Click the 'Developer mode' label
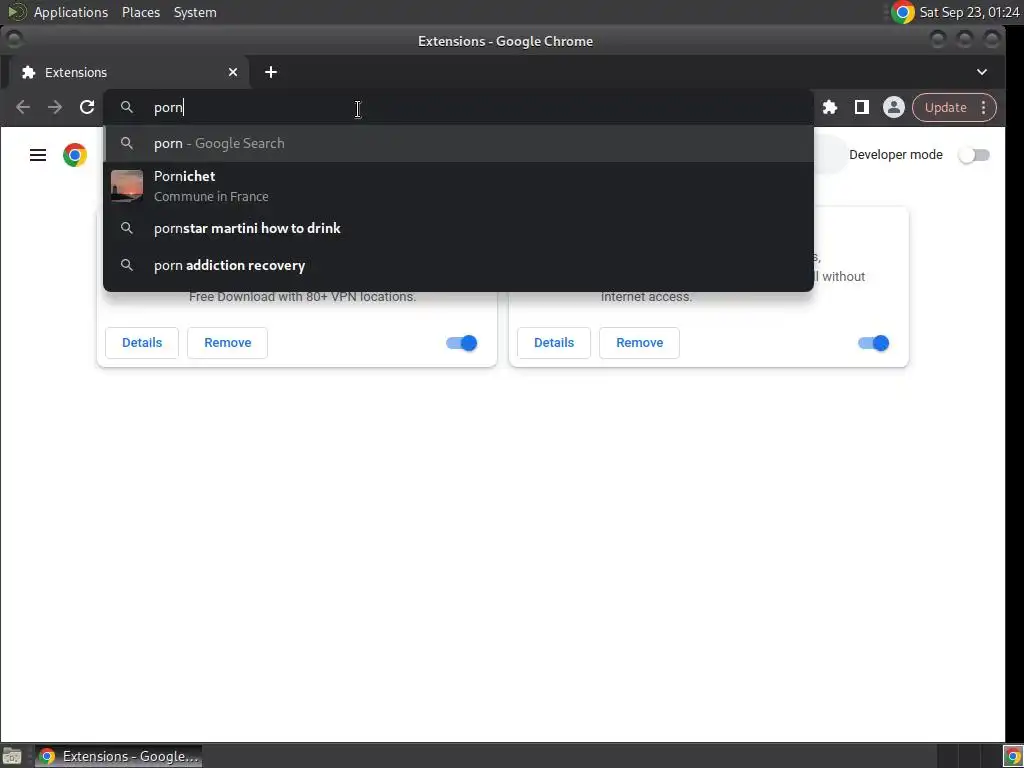Image resolution: width=1024 pixels, height=768 pixels. pos(895,155)
